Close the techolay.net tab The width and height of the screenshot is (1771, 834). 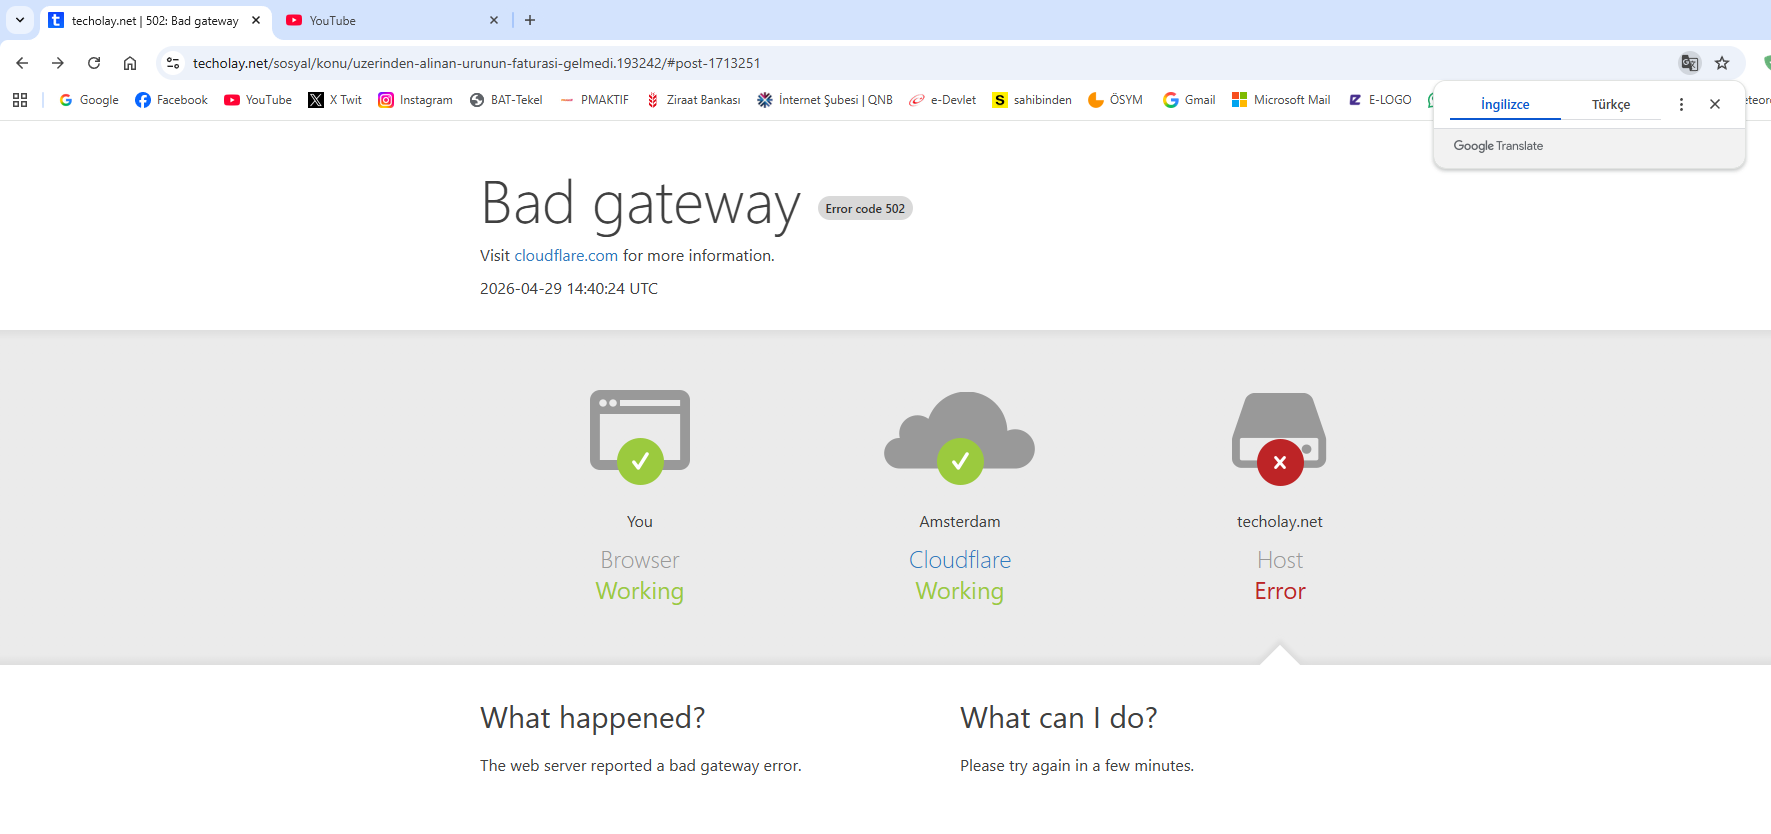tap(256, 20)
